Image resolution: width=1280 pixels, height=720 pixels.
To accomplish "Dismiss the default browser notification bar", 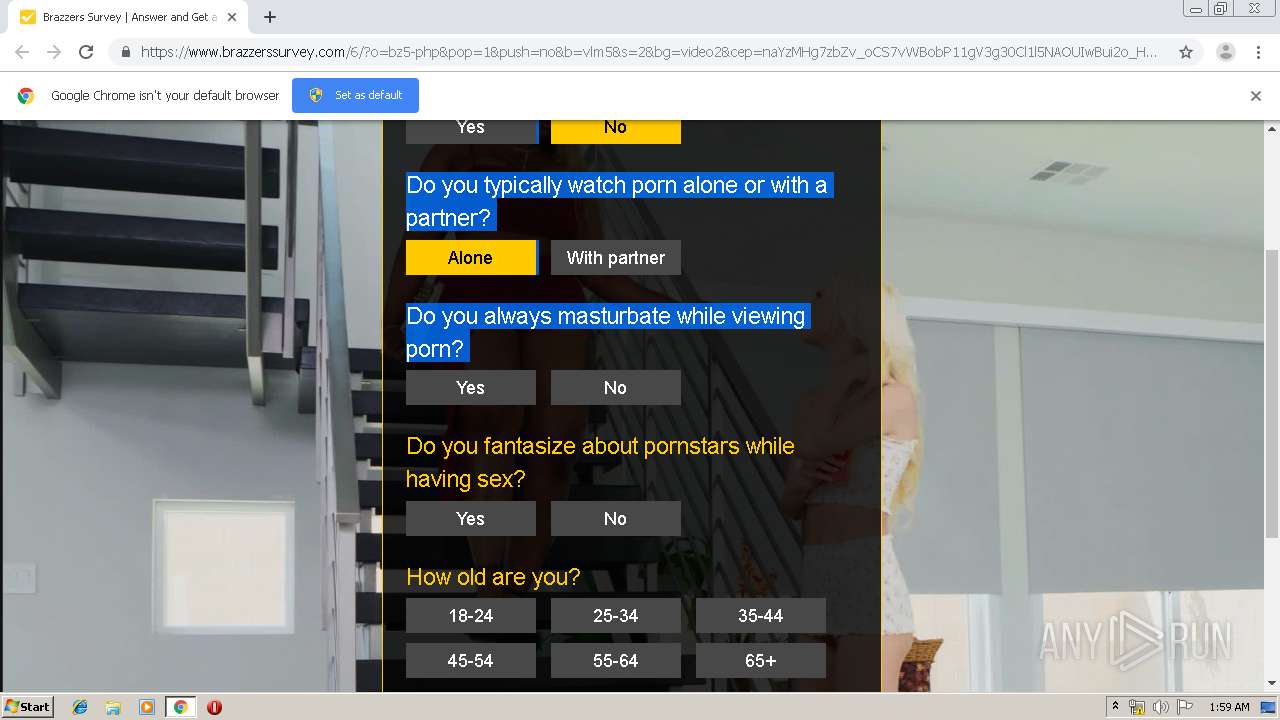I will pos(1256,96).
